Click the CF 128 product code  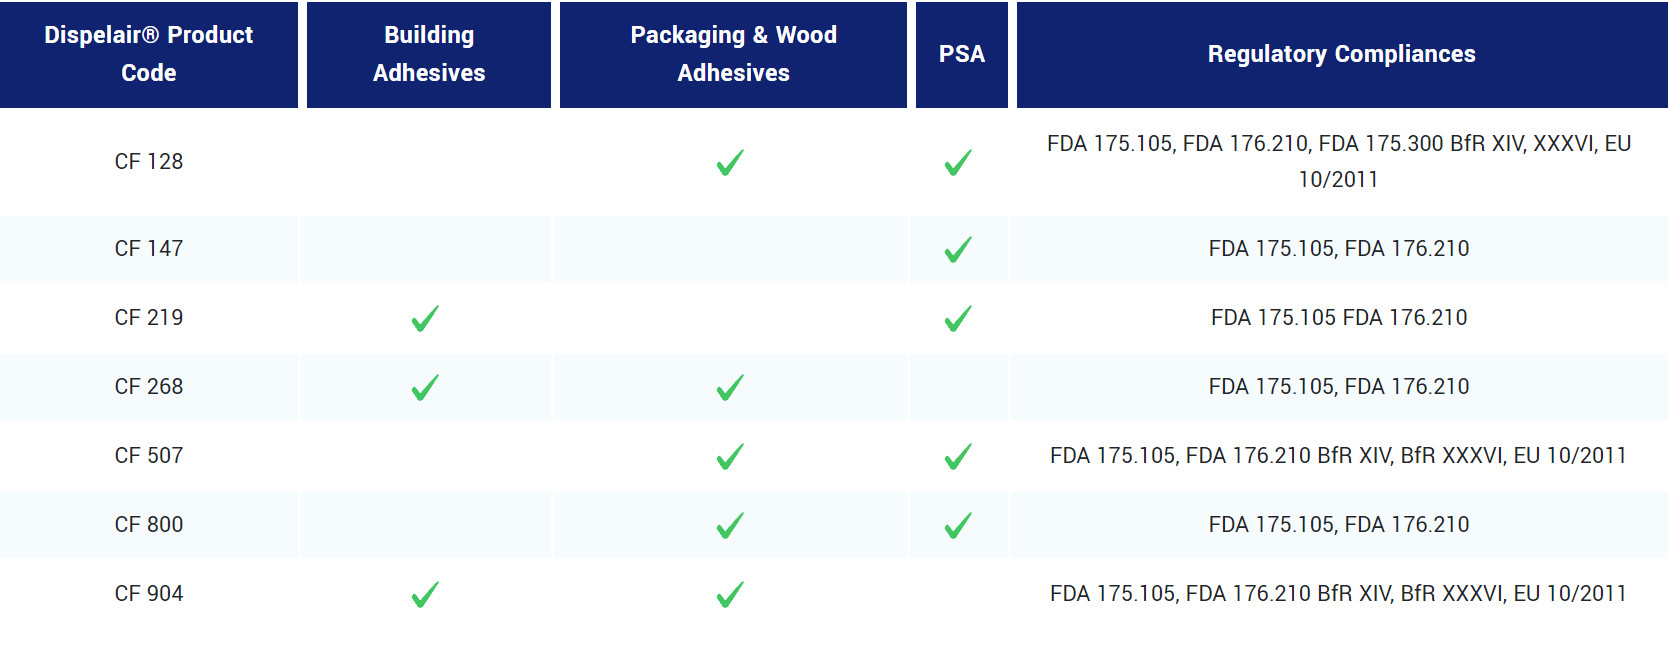click(x=149, y=162)
